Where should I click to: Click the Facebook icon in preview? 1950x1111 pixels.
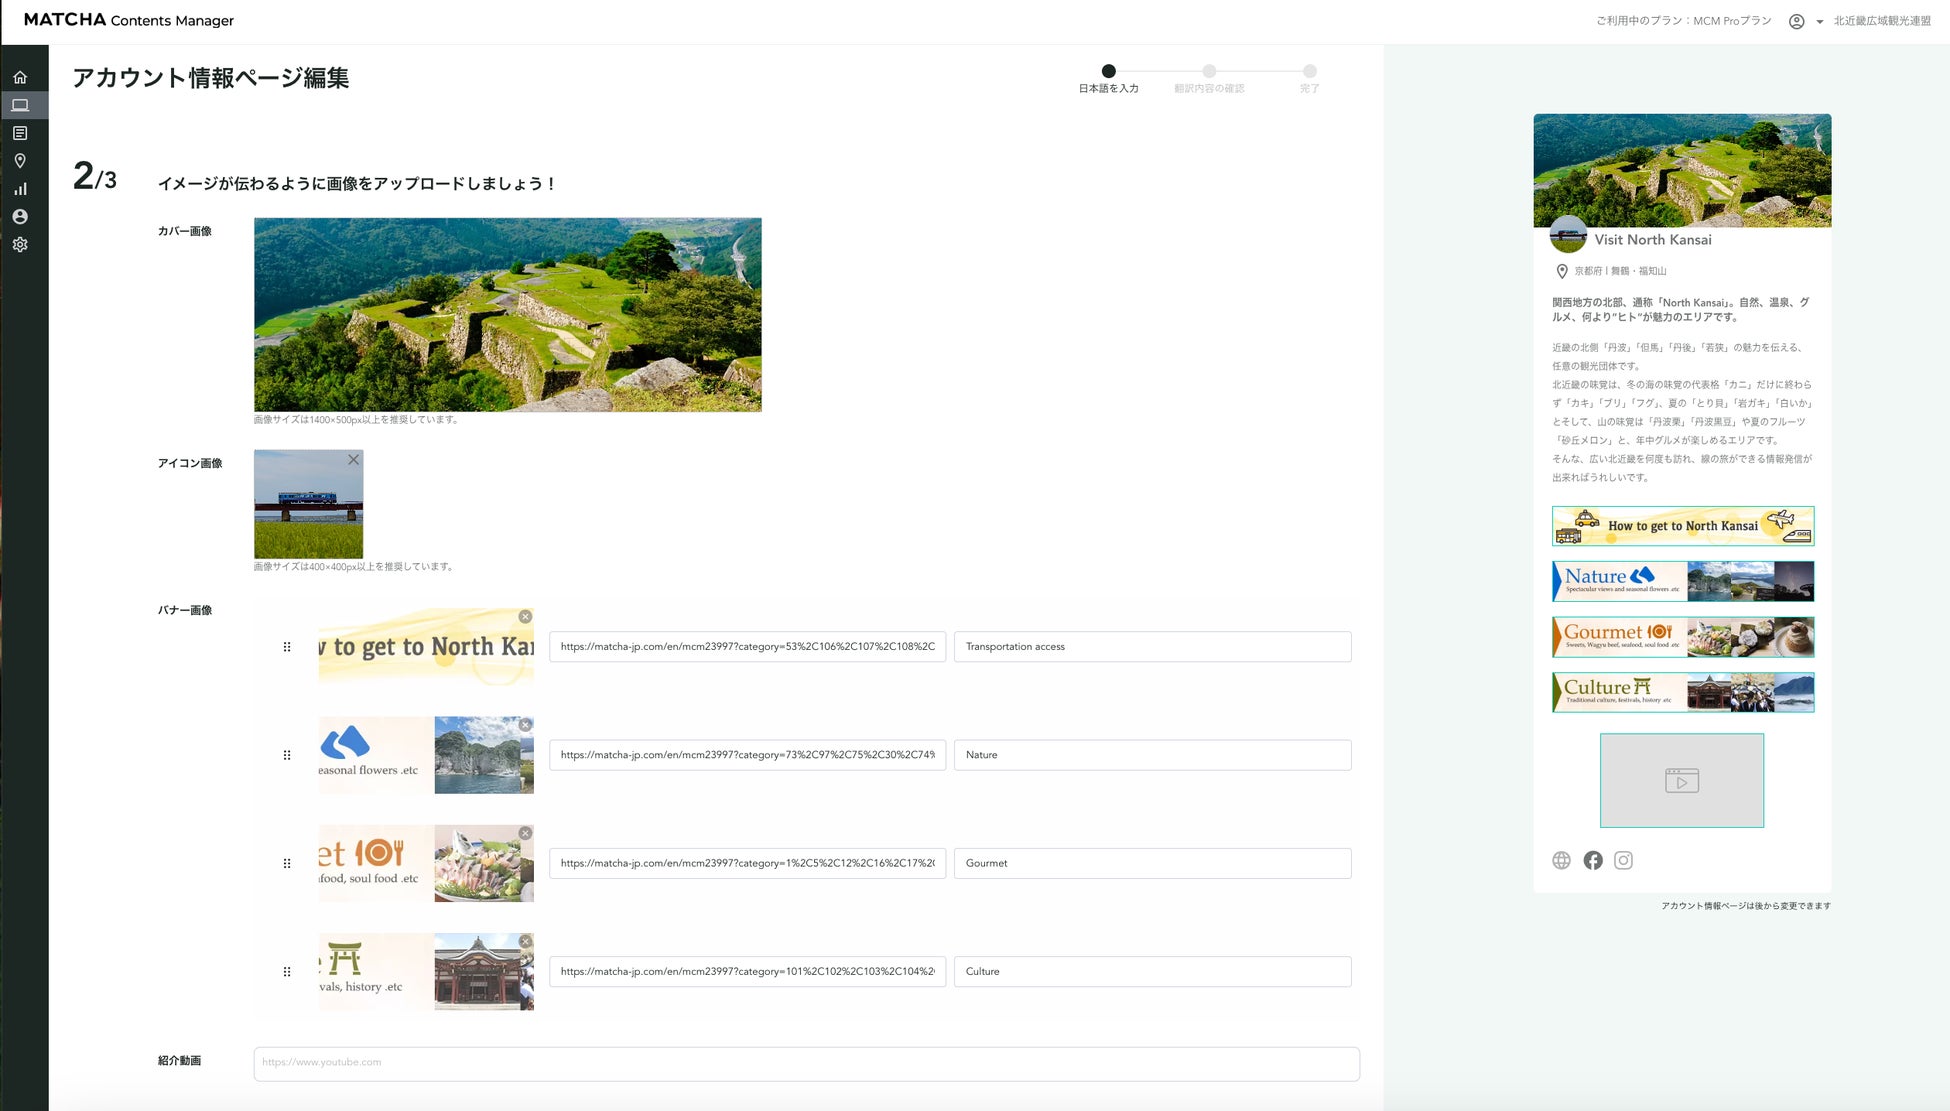pos(1593,860)
